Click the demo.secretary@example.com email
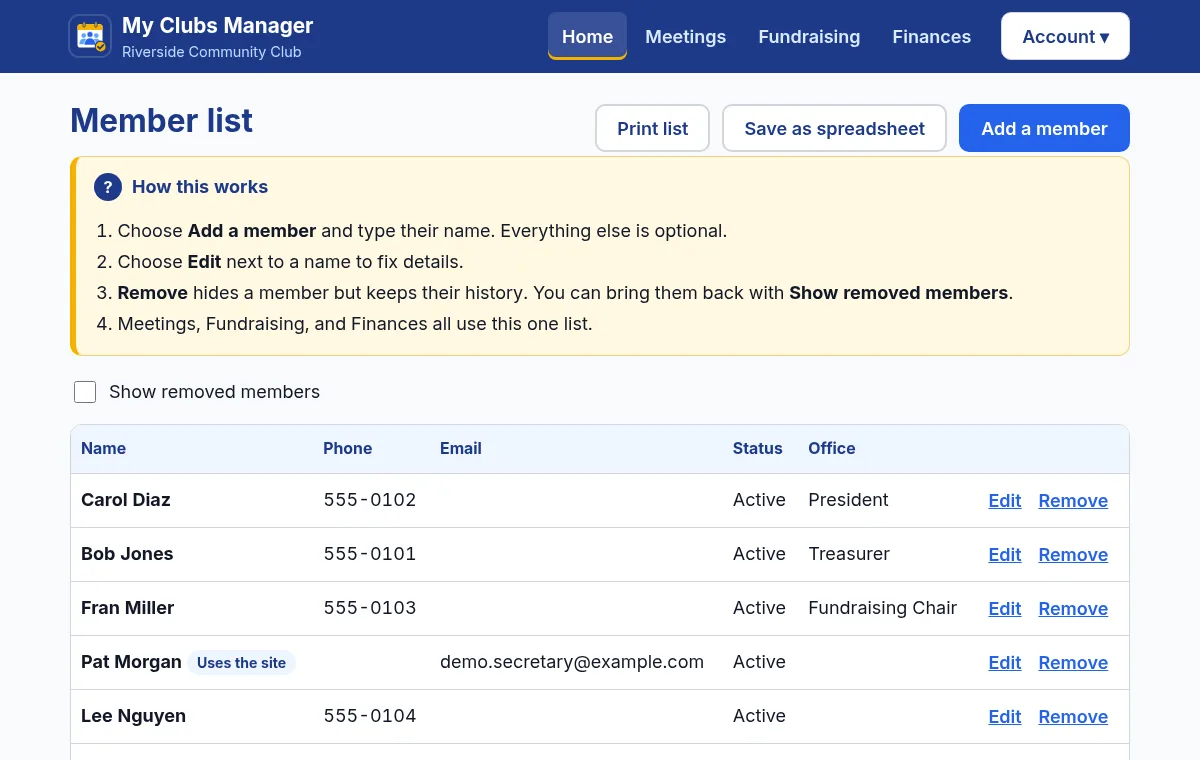This screenshot has width=1200, height=760. point(572,662)
